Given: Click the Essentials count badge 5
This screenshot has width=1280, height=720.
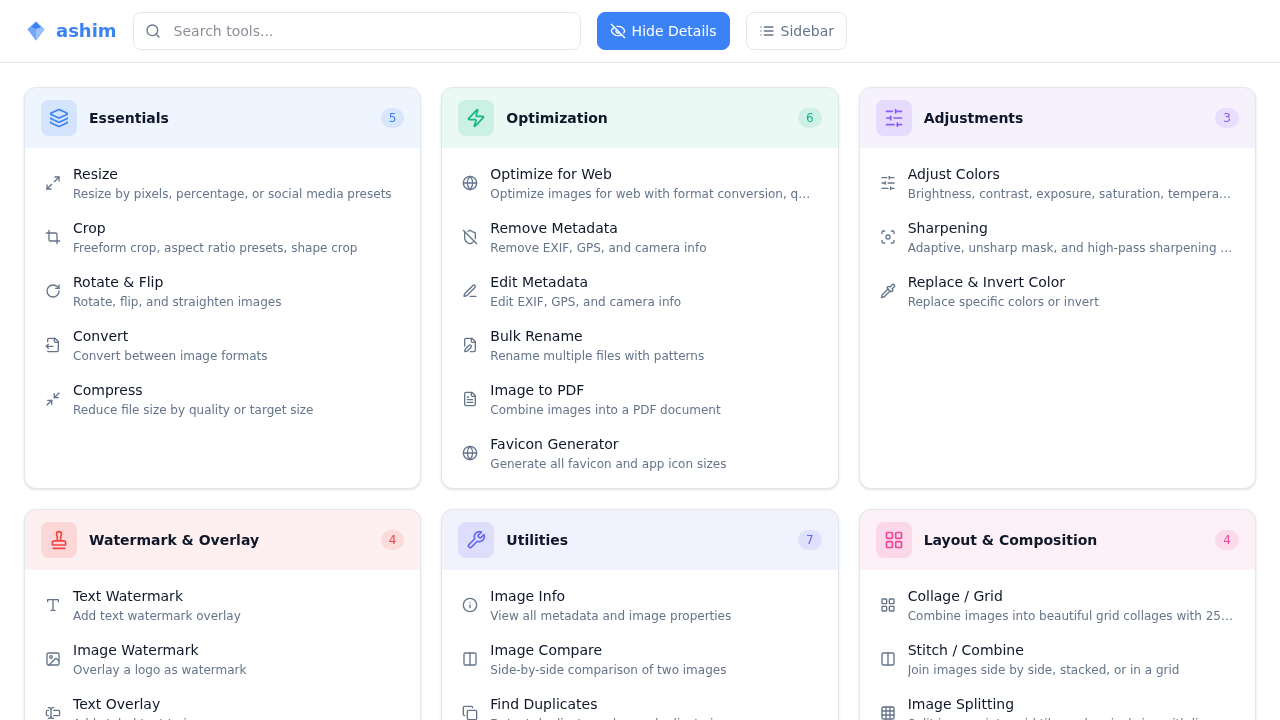Looking at the screenshot, I should coord(392,118).
